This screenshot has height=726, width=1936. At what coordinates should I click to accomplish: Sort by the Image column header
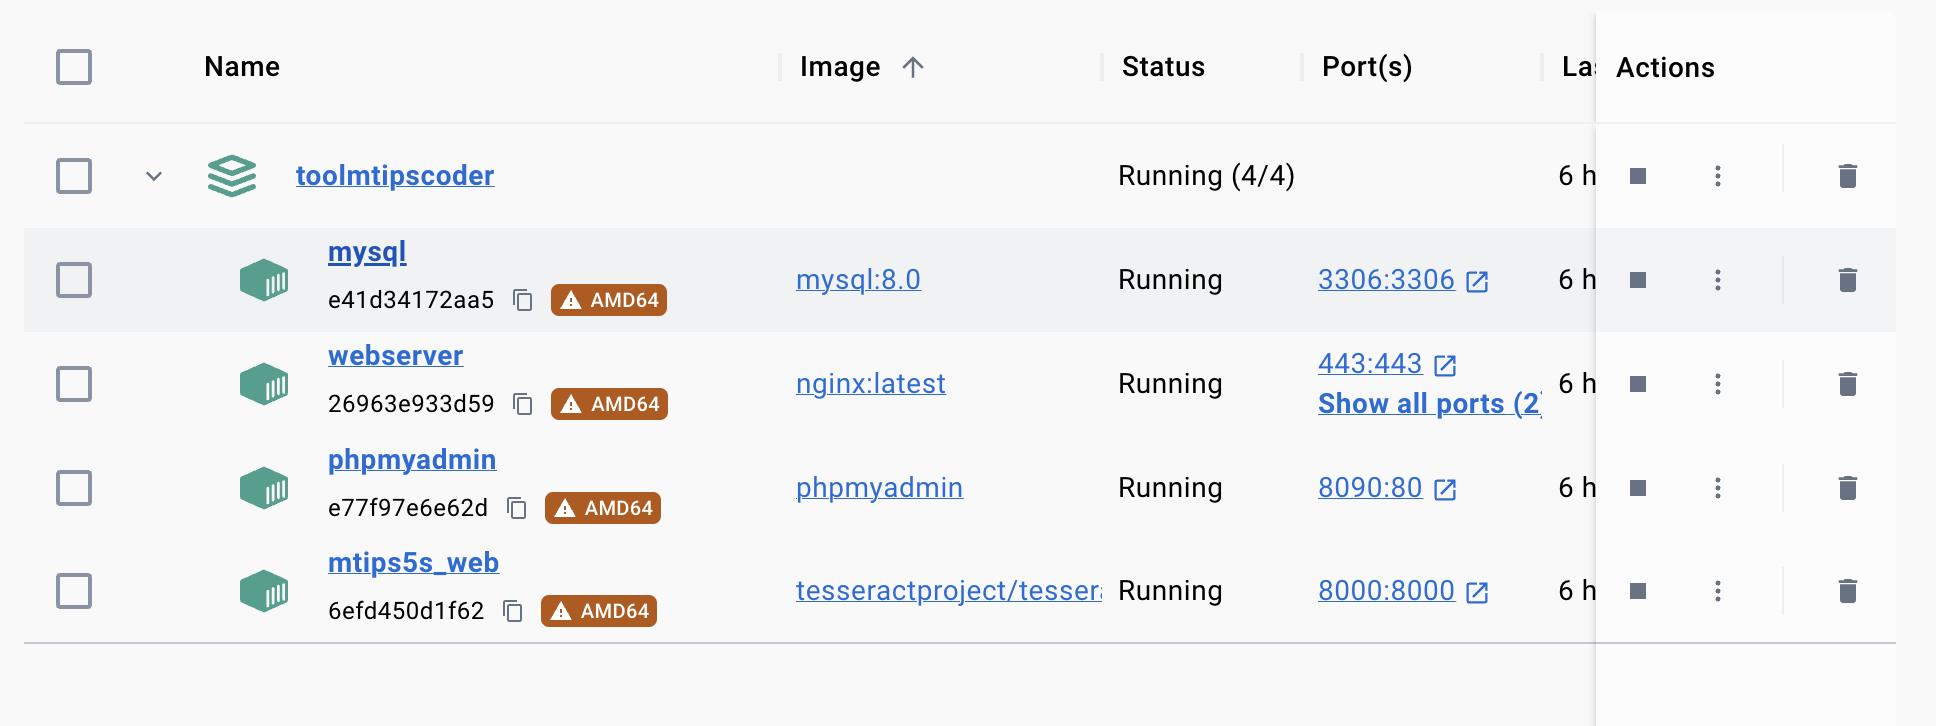pos(840,67)
